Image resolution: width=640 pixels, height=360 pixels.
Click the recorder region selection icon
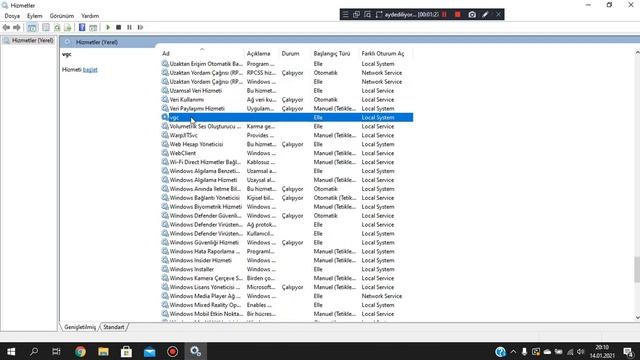[x=378, y=14]
